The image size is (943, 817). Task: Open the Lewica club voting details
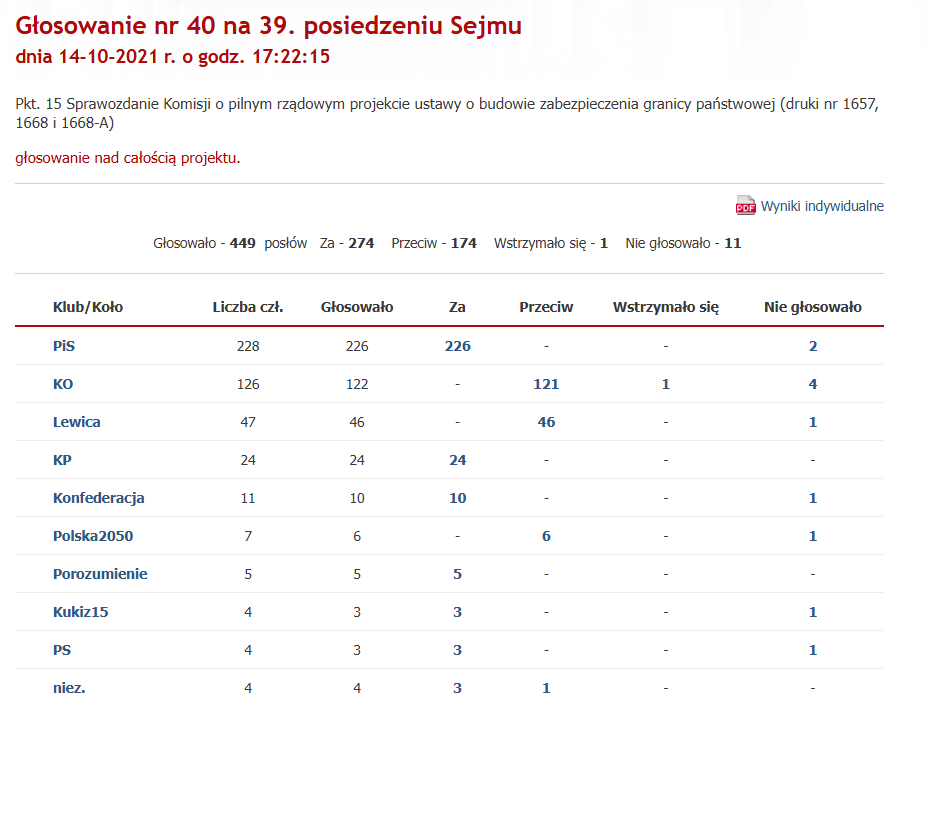click(x=77, y=421)
